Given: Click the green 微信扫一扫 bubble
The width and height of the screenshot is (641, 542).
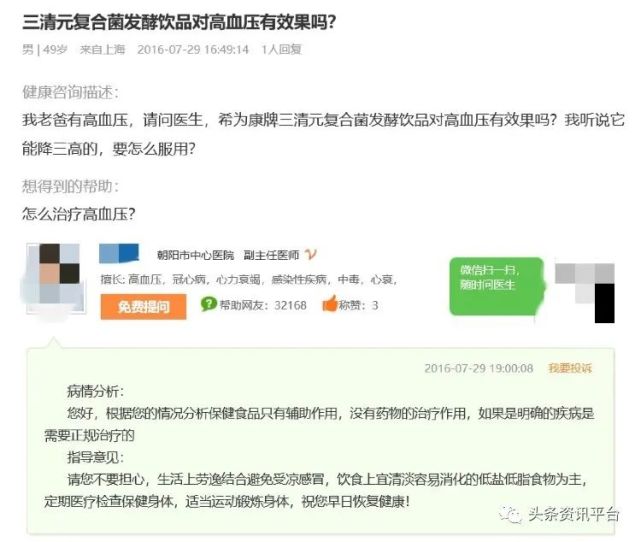Looking at the screenshot, I should click(498, 286).
